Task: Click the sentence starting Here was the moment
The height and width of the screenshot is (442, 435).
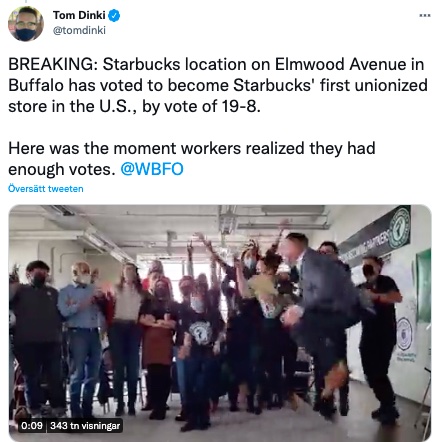Action: [192, 159]
